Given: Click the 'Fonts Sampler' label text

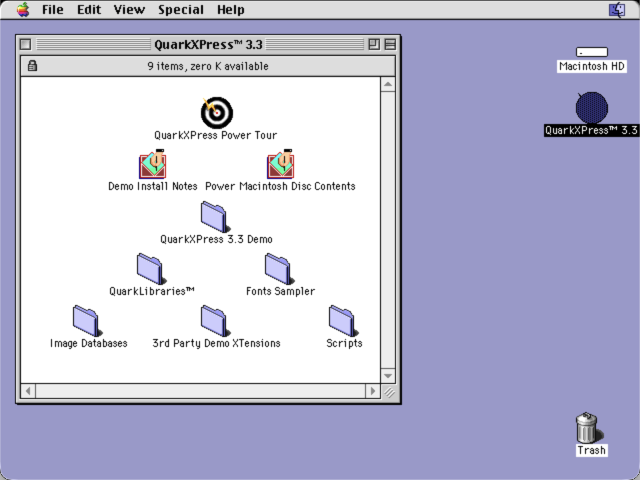Looking at the screenshot, I should [x=280, y=291].
